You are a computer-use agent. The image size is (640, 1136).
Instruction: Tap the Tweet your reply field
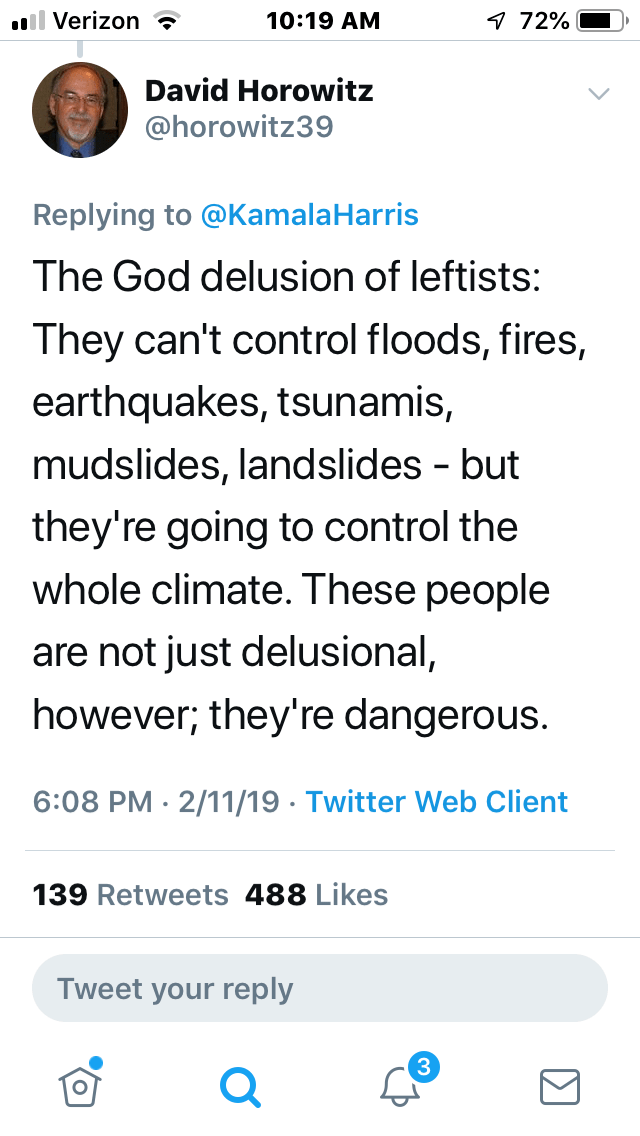(320, 989)
